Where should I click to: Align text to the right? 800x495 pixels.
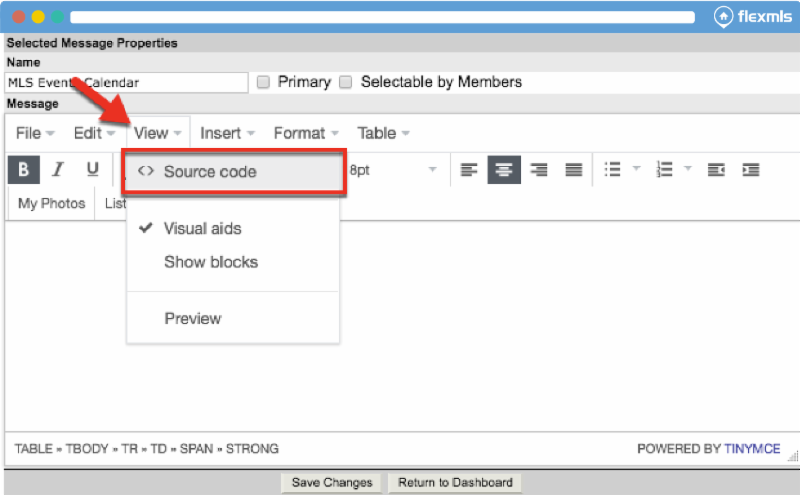(x=539, y=170)
